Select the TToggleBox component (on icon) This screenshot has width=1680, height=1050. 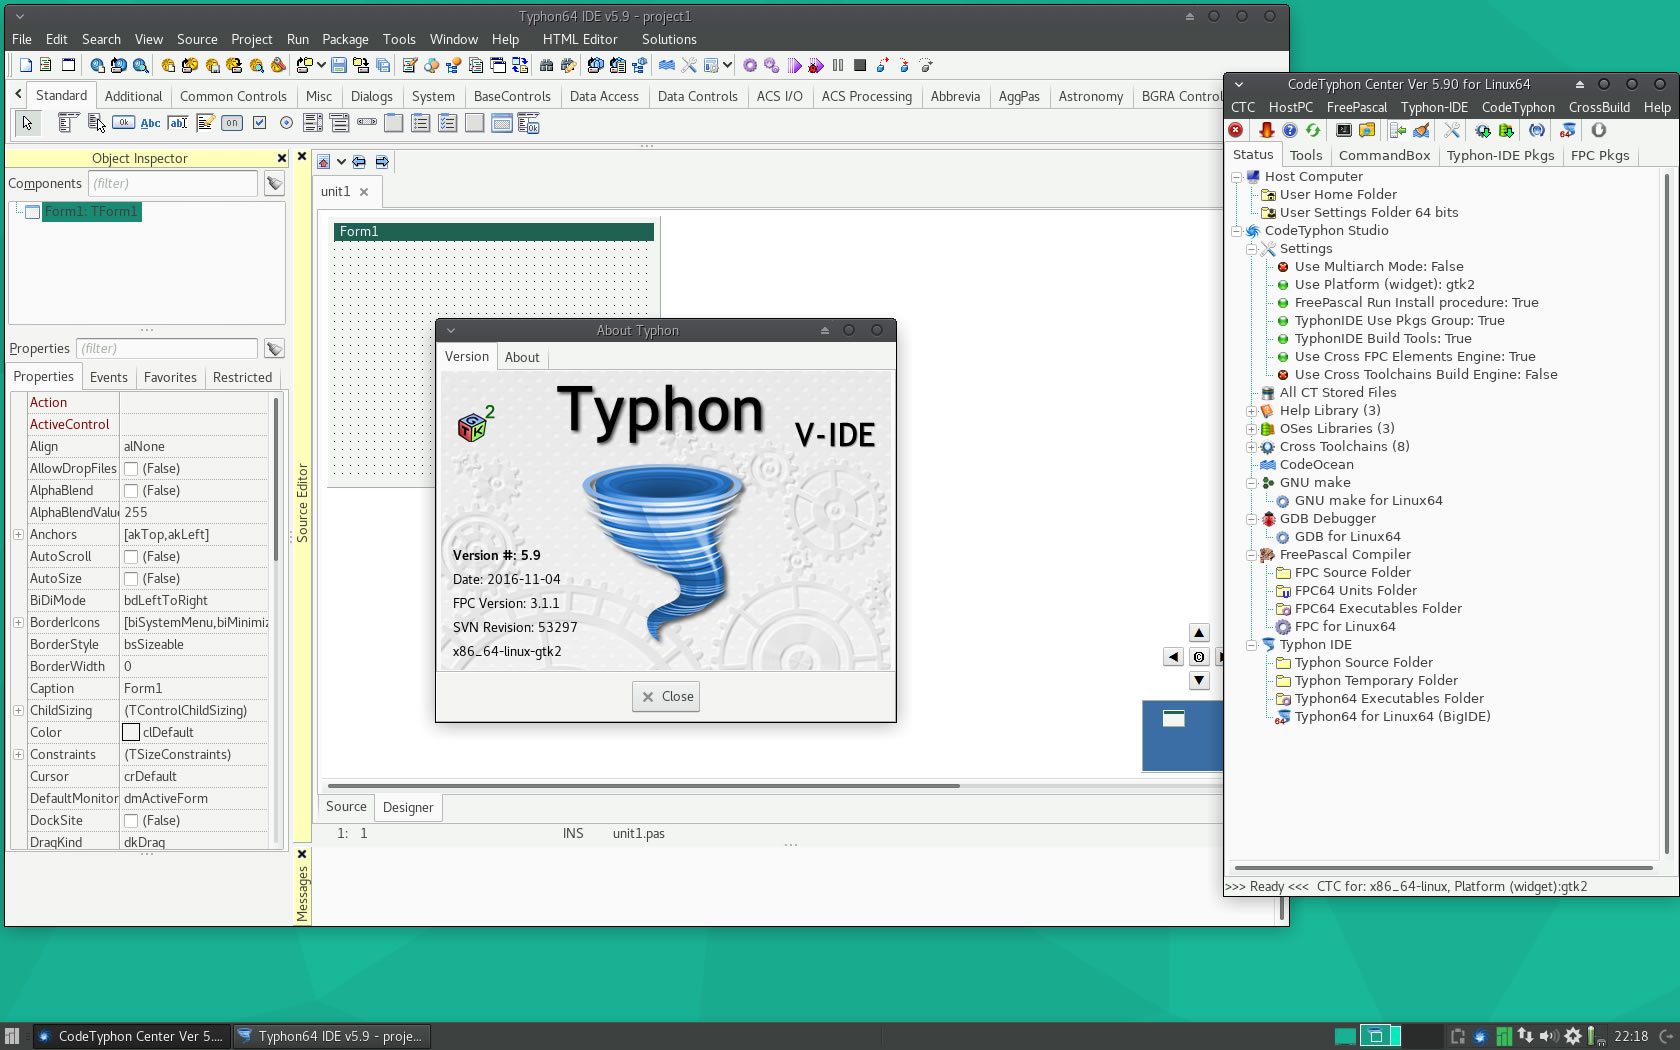click(232, 123)
